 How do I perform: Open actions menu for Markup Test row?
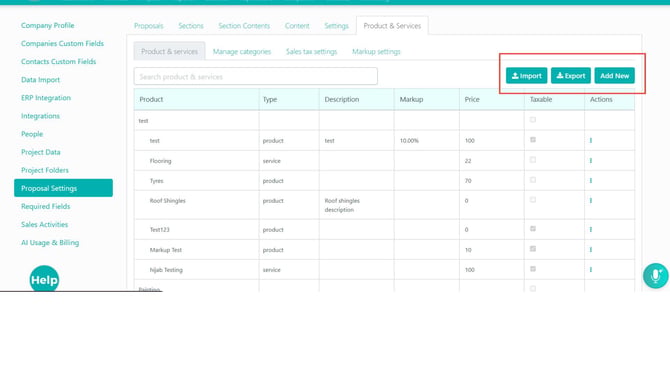591,250
